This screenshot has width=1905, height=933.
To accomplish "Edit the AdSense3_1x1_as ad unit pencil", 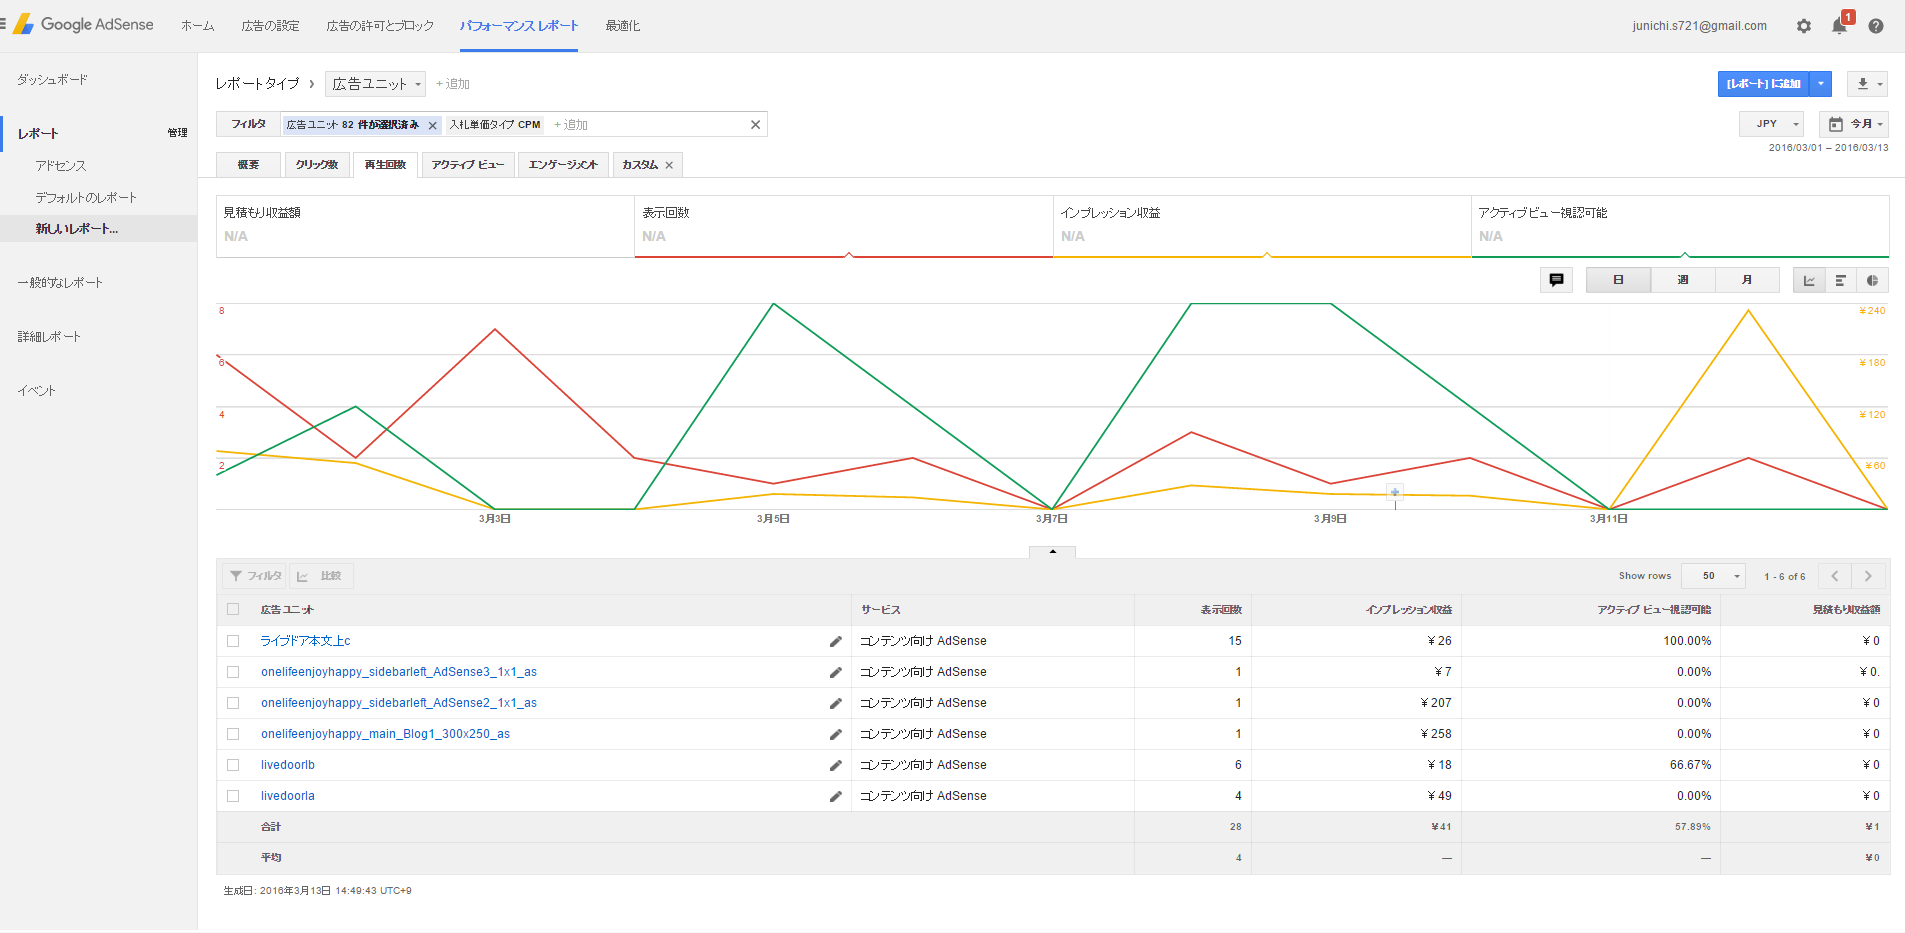I will 836,673.
